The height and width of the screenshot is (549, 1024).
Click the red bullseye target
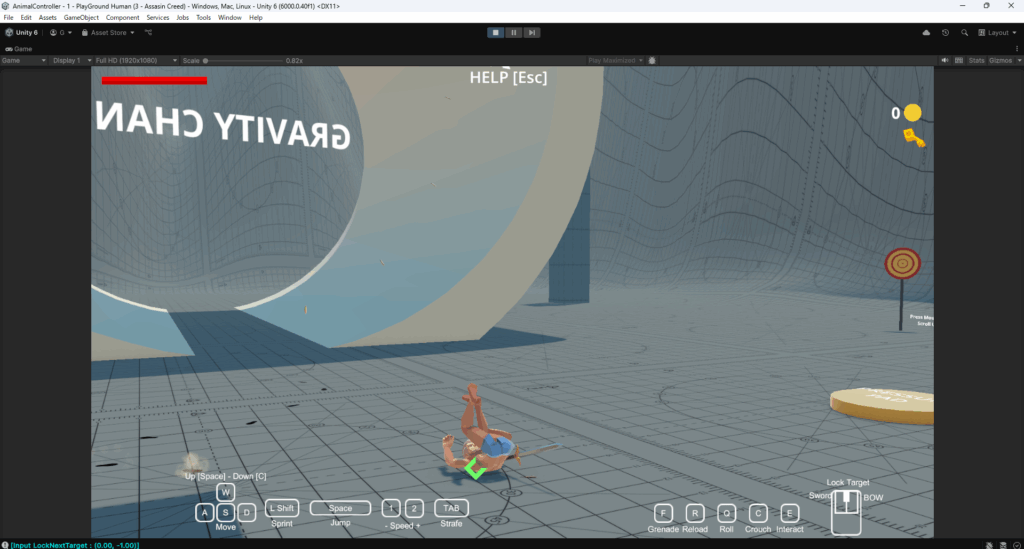[903, 264]
